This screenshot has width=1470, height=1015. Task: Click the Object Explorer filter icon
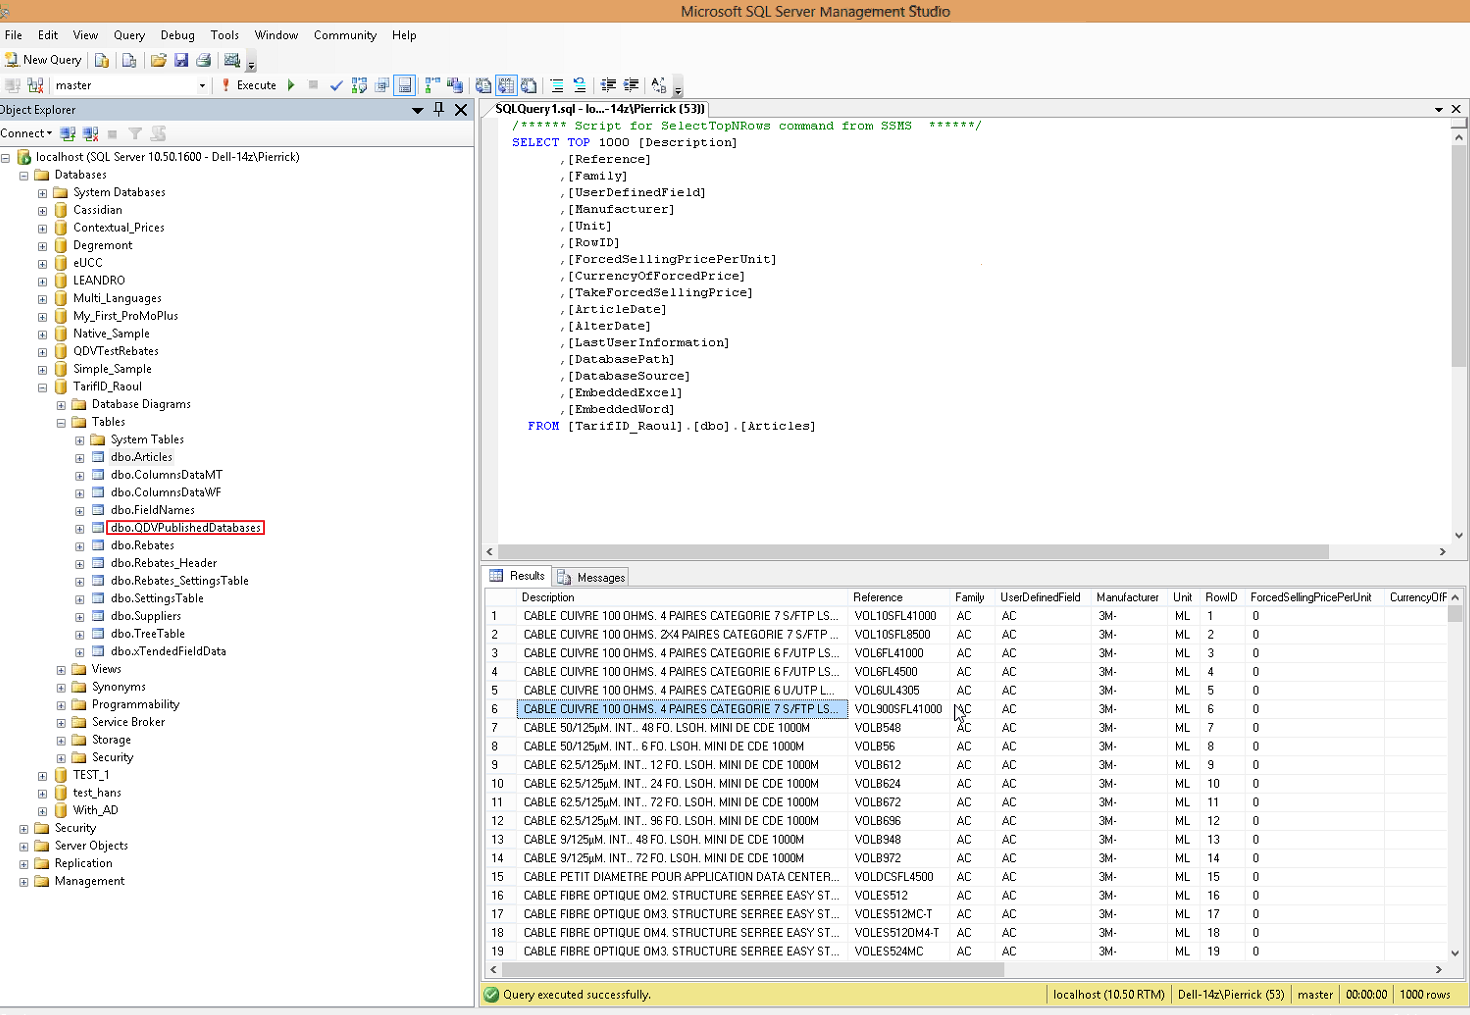[x=135, y=133]
